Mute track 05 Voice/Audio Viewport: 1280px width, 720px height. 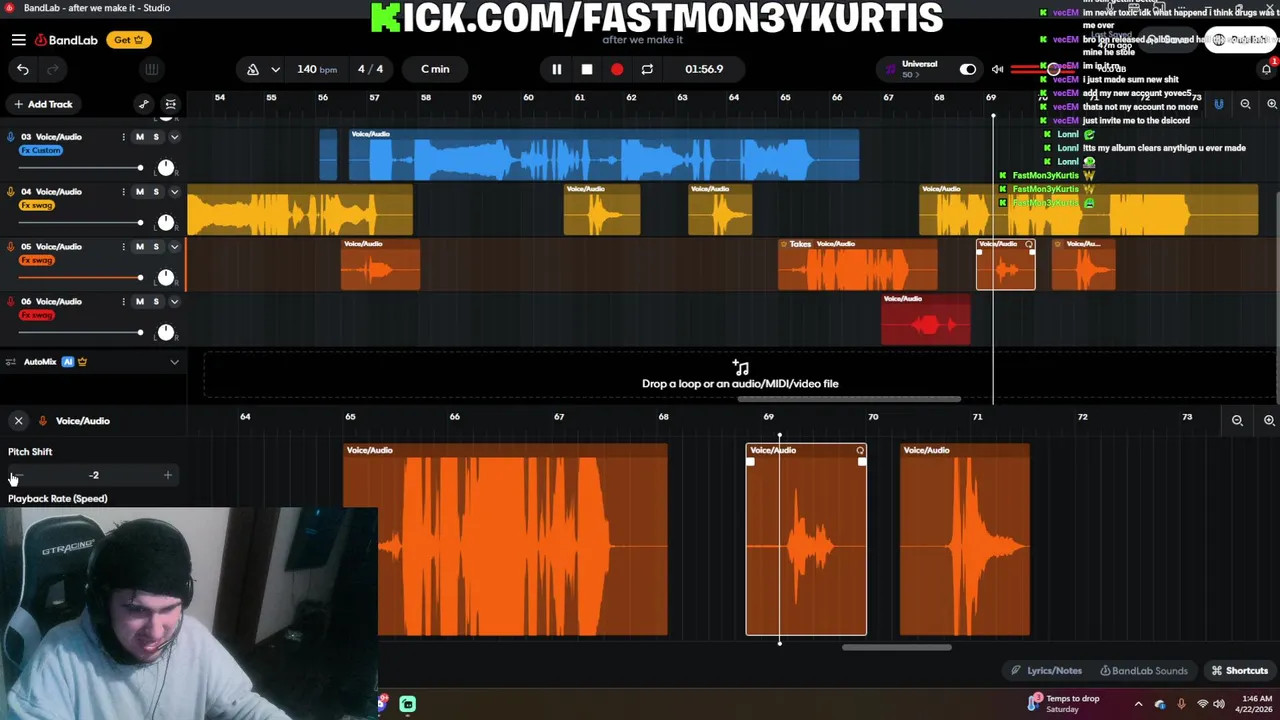tap(140, 247)
